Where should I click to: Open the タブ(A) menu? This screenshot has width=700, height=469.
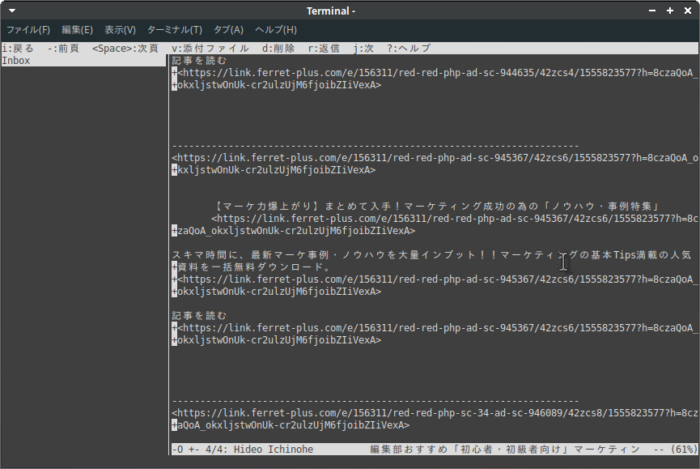(x=228, y=30)
